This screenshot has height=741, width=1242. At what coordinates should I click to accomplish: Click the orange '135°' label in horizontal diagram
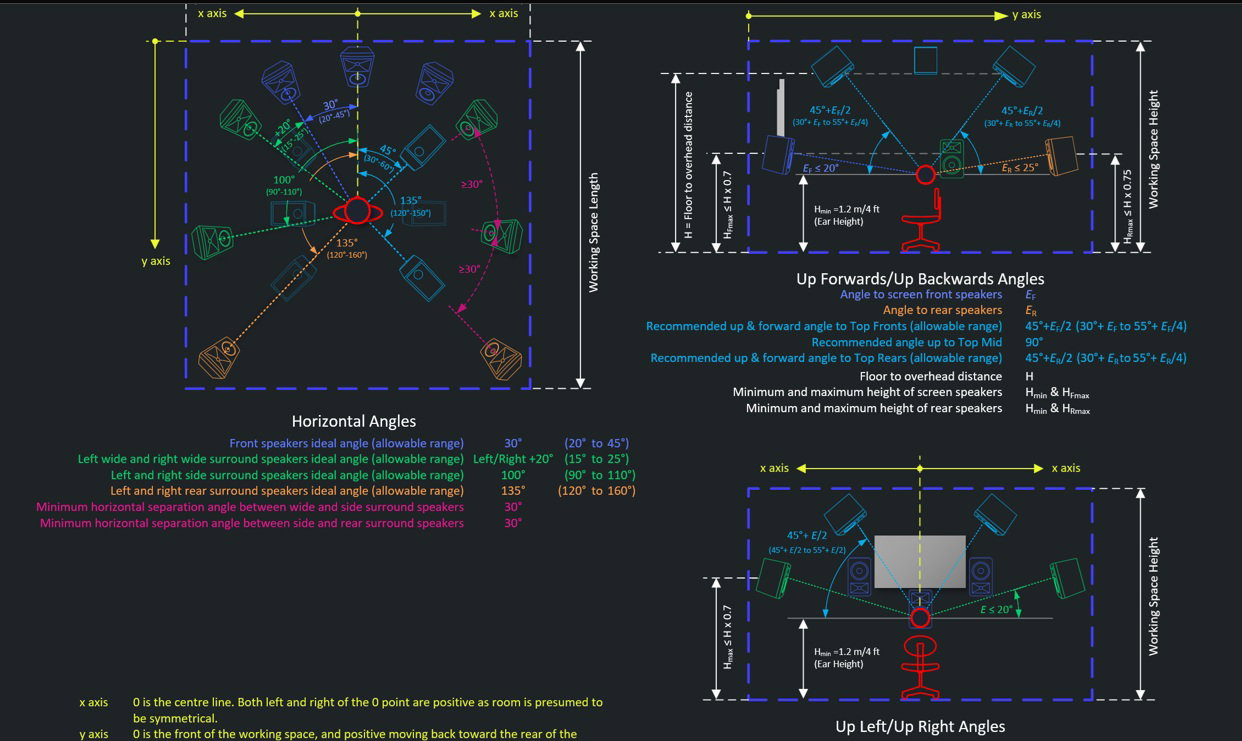coord(345,242)
